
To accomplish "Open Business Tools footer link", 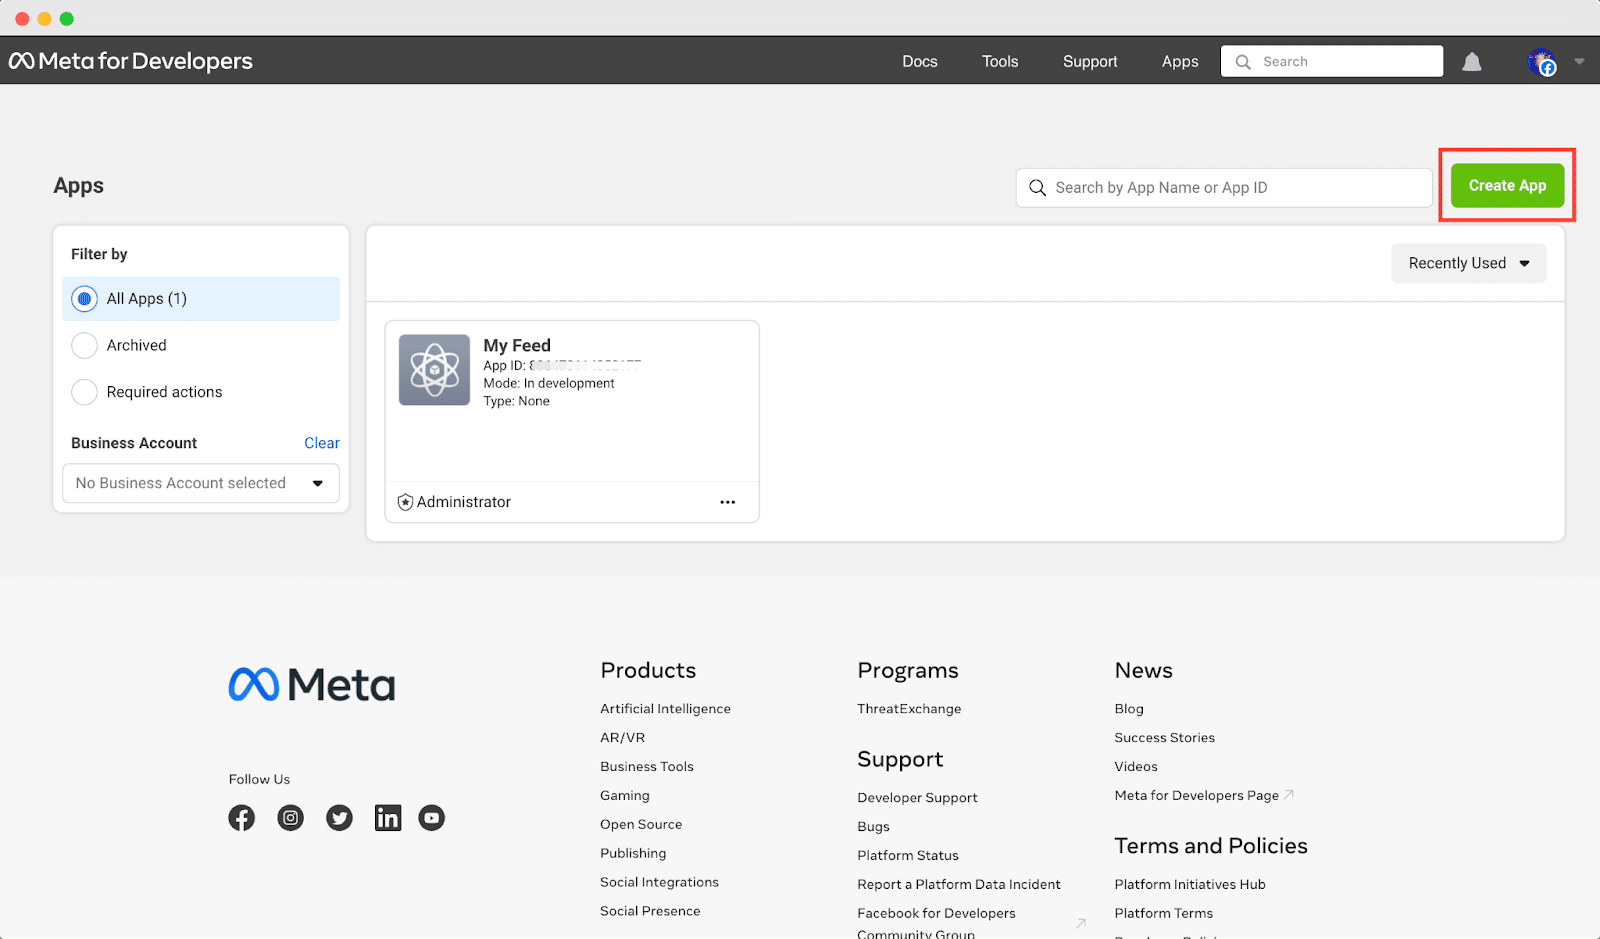I will tap(647, 767).
